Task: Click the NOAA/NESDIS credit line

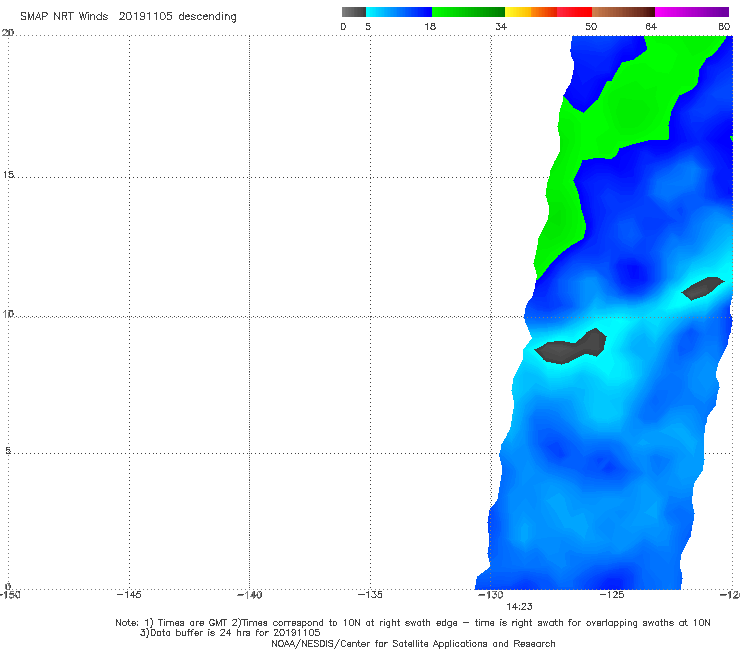Action: pyautogui.click(x=413, y=644)
